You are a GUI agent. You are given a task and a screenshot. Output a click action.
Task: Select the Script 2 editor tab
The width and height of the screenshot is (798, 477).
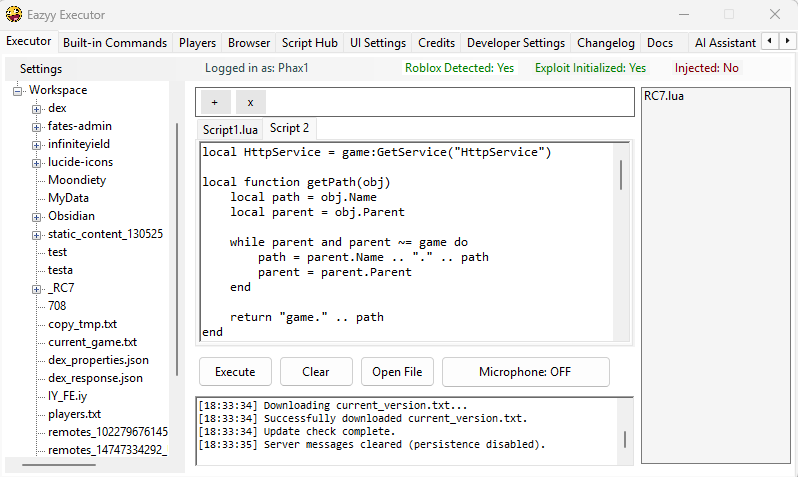point(289,128)
